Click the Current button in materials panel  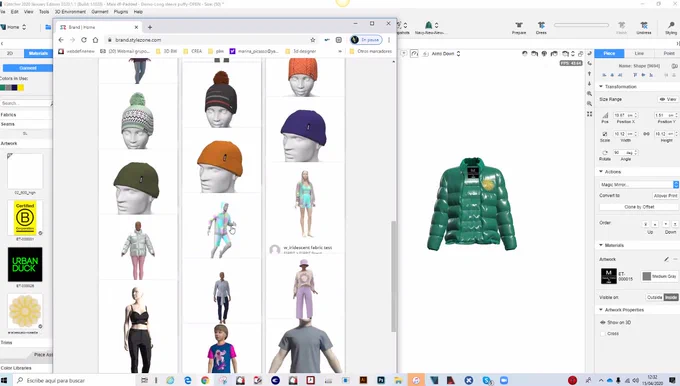click(28, 68)
